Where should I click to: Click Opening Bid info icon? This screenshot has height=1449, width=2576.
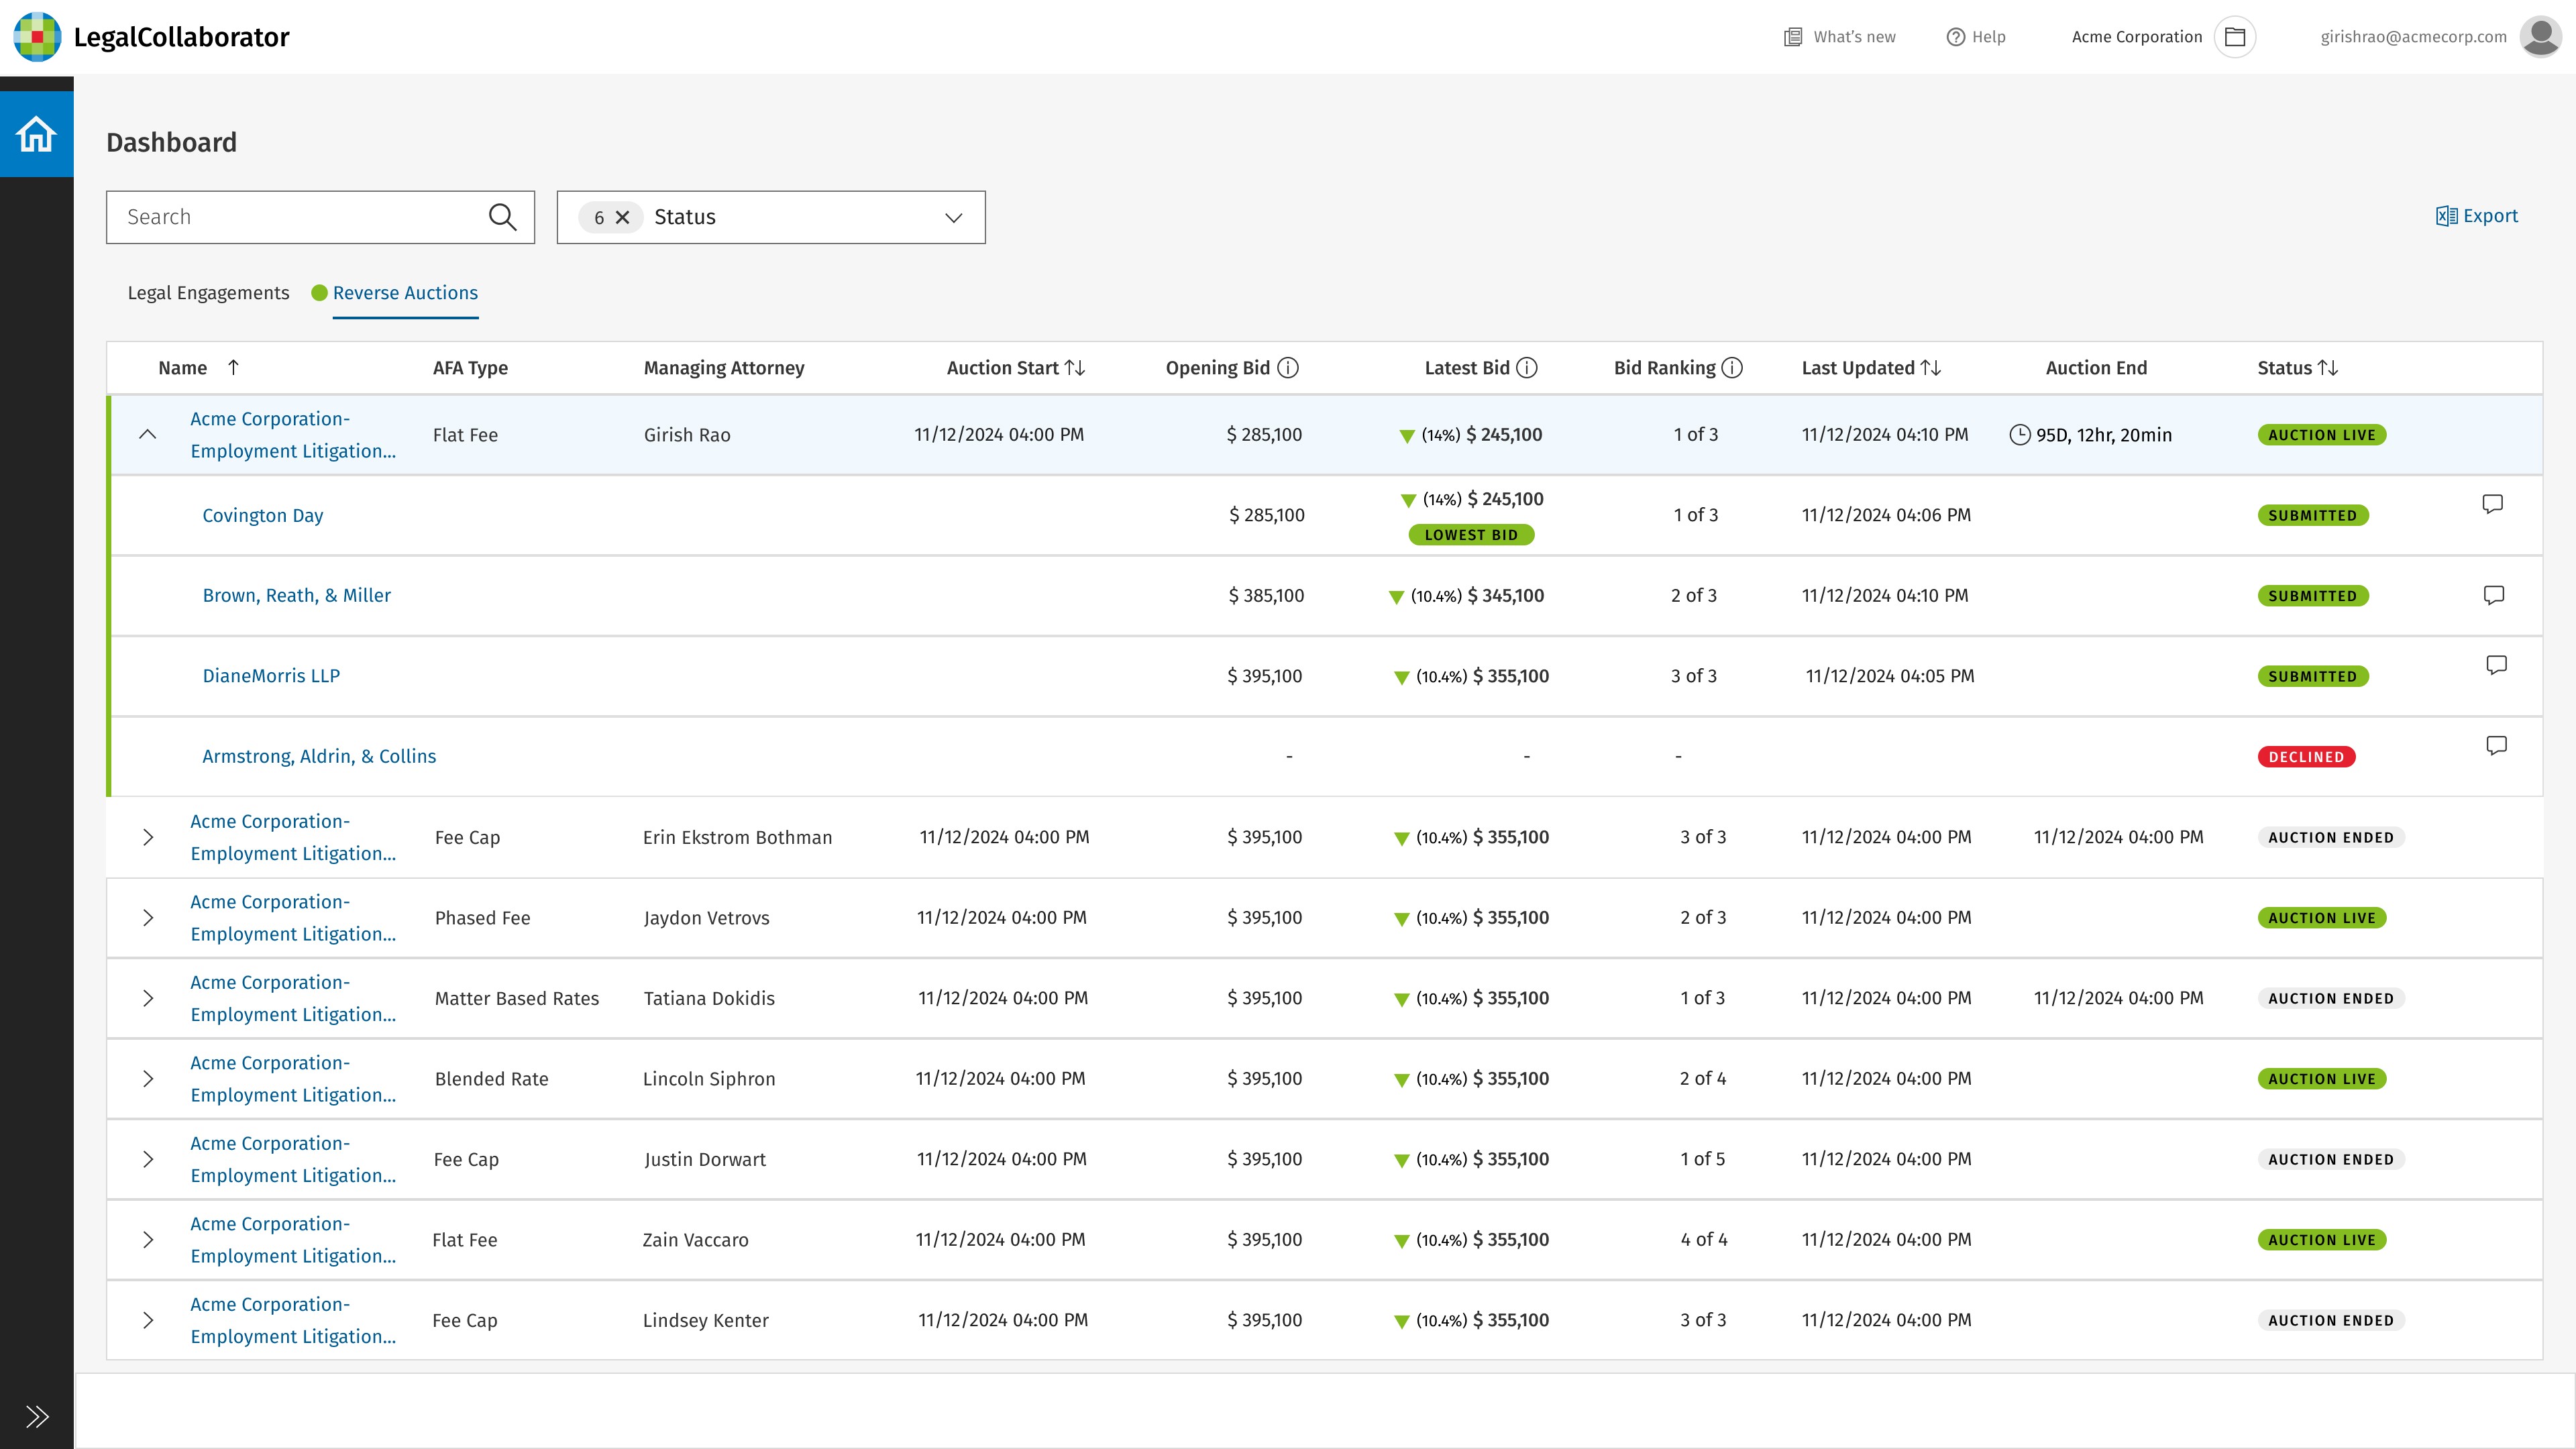1288,368
